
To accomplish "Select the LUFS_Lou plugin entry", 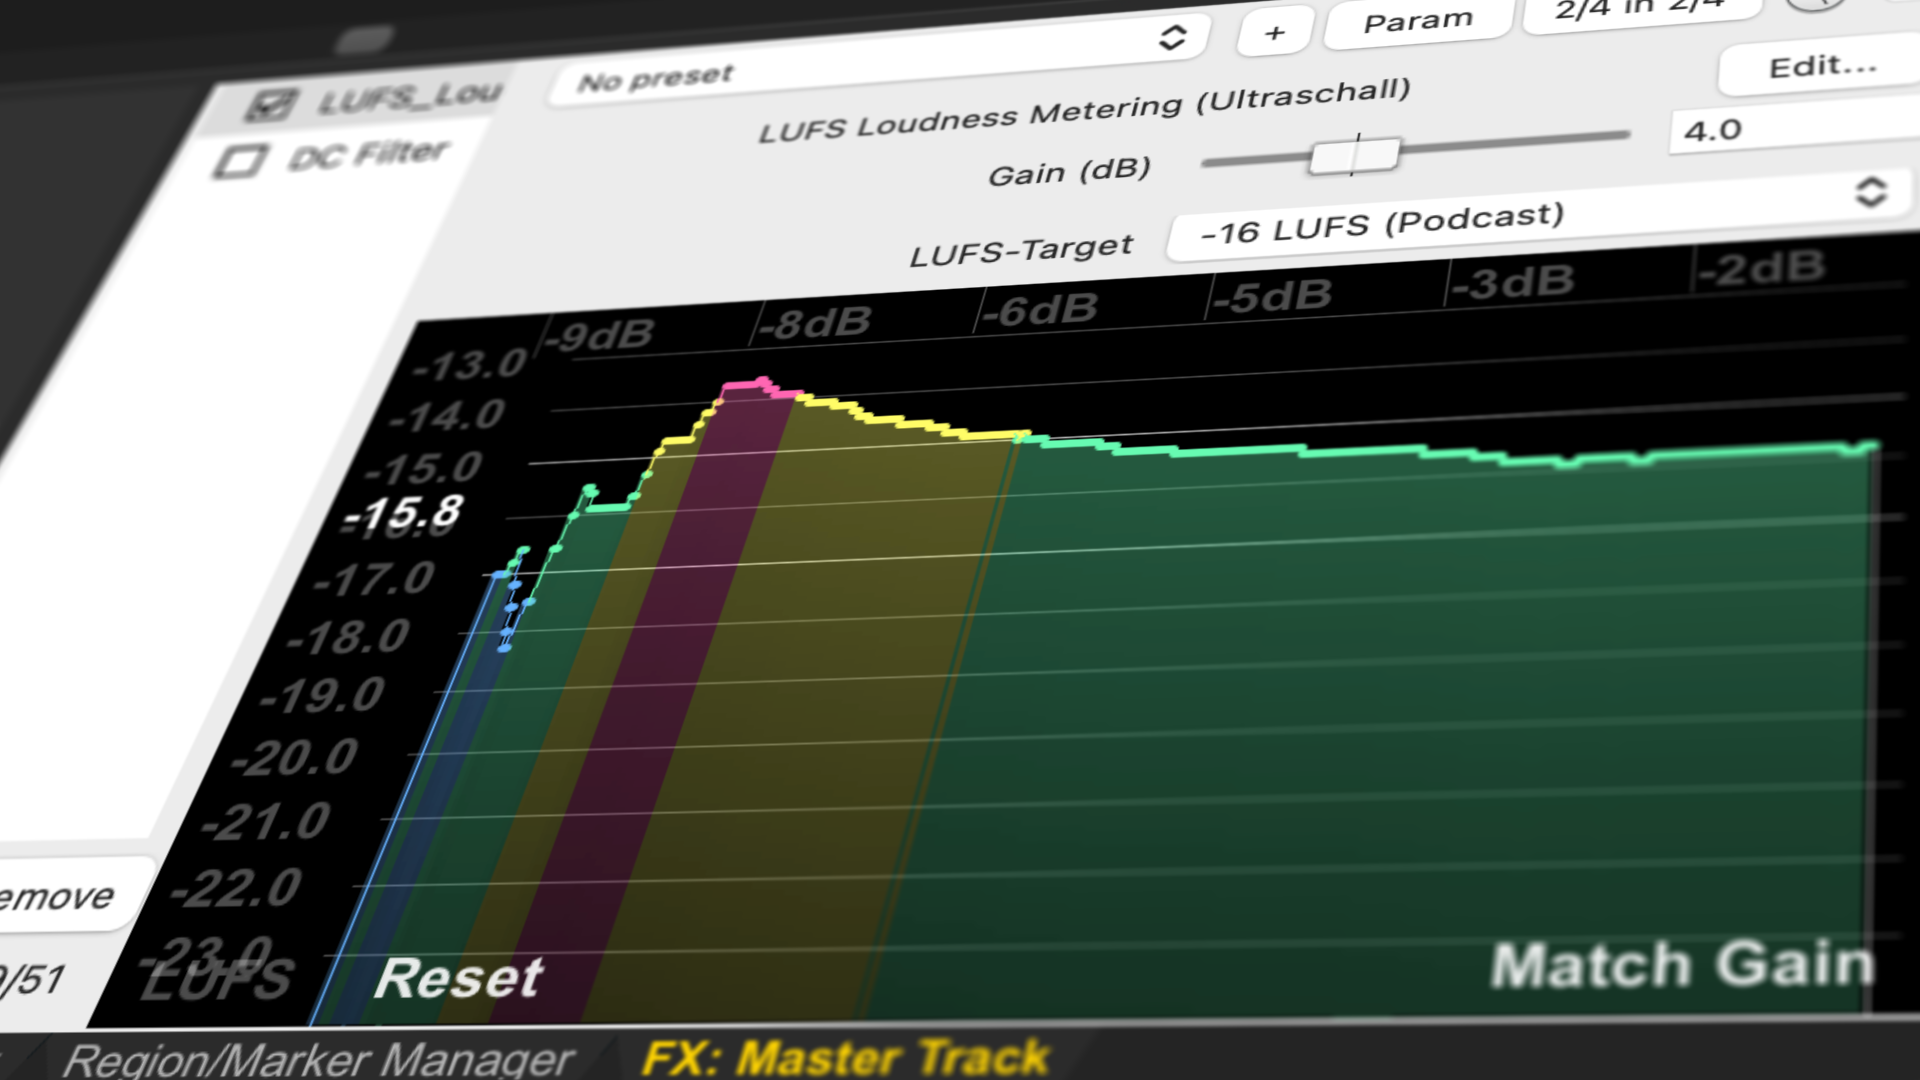I will click(x=408, y=97).
